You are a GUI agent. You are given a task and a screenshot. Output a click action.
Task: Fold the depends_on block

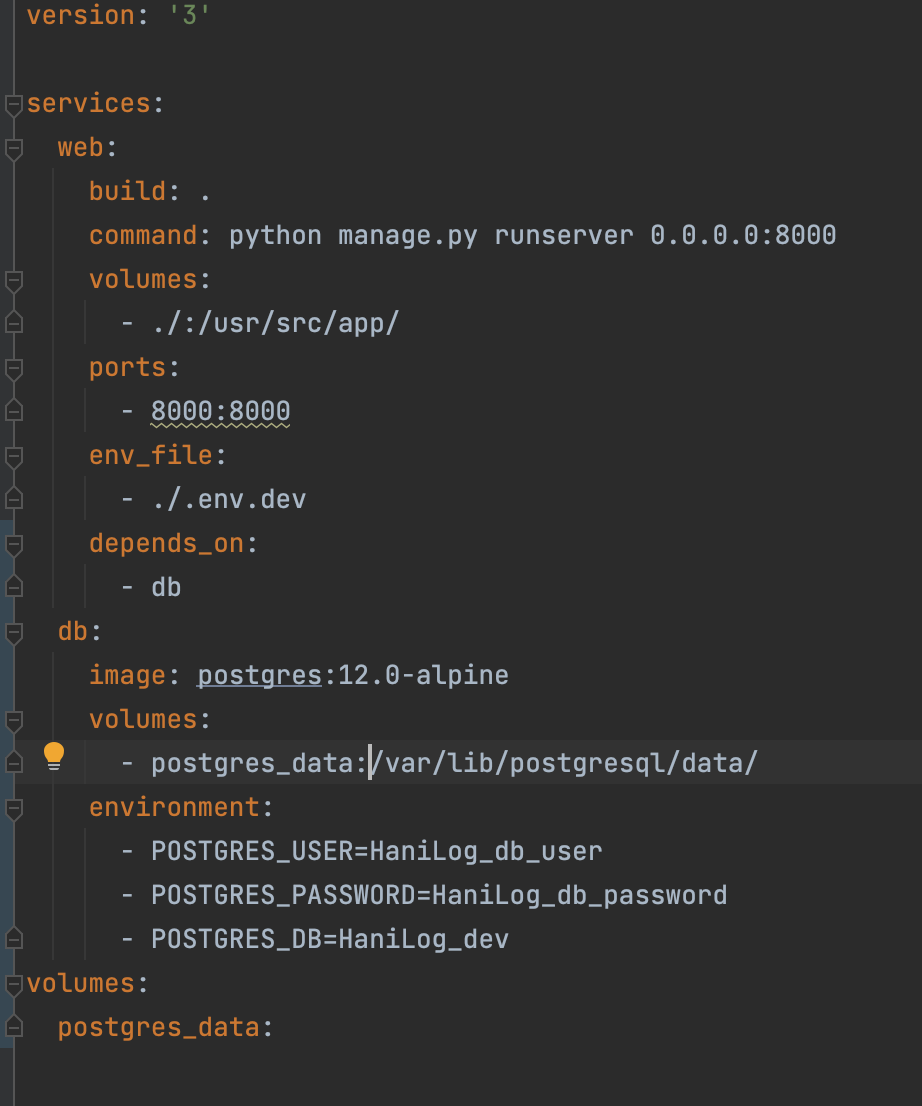[x=13, y=545]
